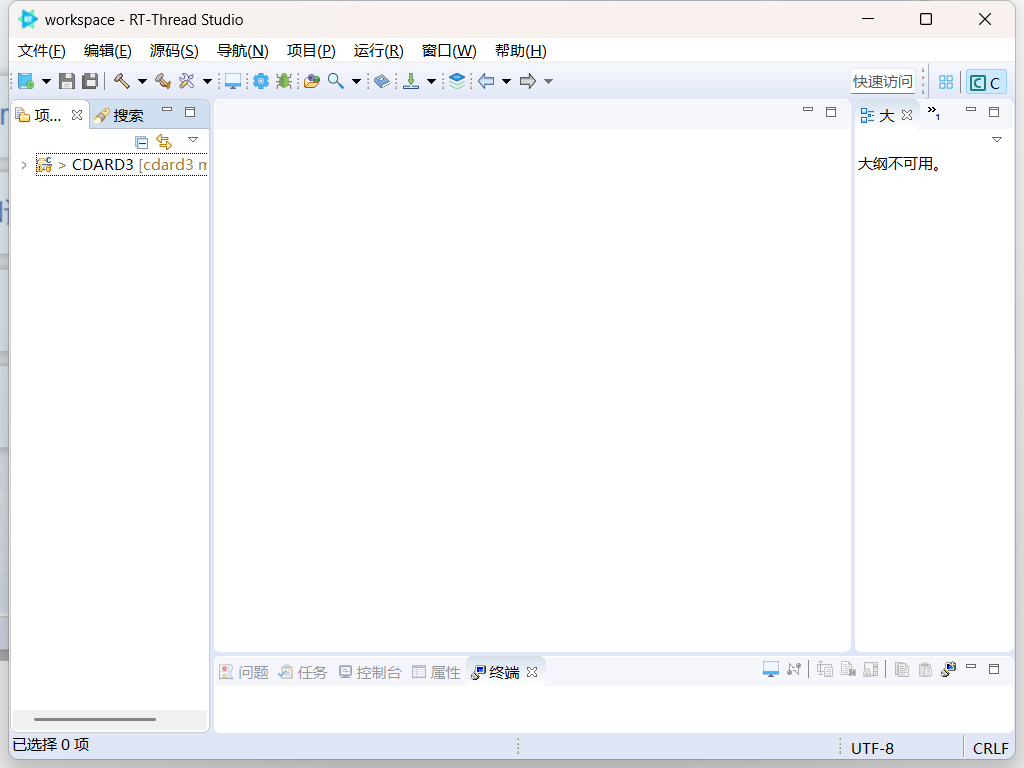The width and height of the screenshot is (1024, 768).
Task: Expand the CDARD3 project node
Action: (x=23, y=164)
